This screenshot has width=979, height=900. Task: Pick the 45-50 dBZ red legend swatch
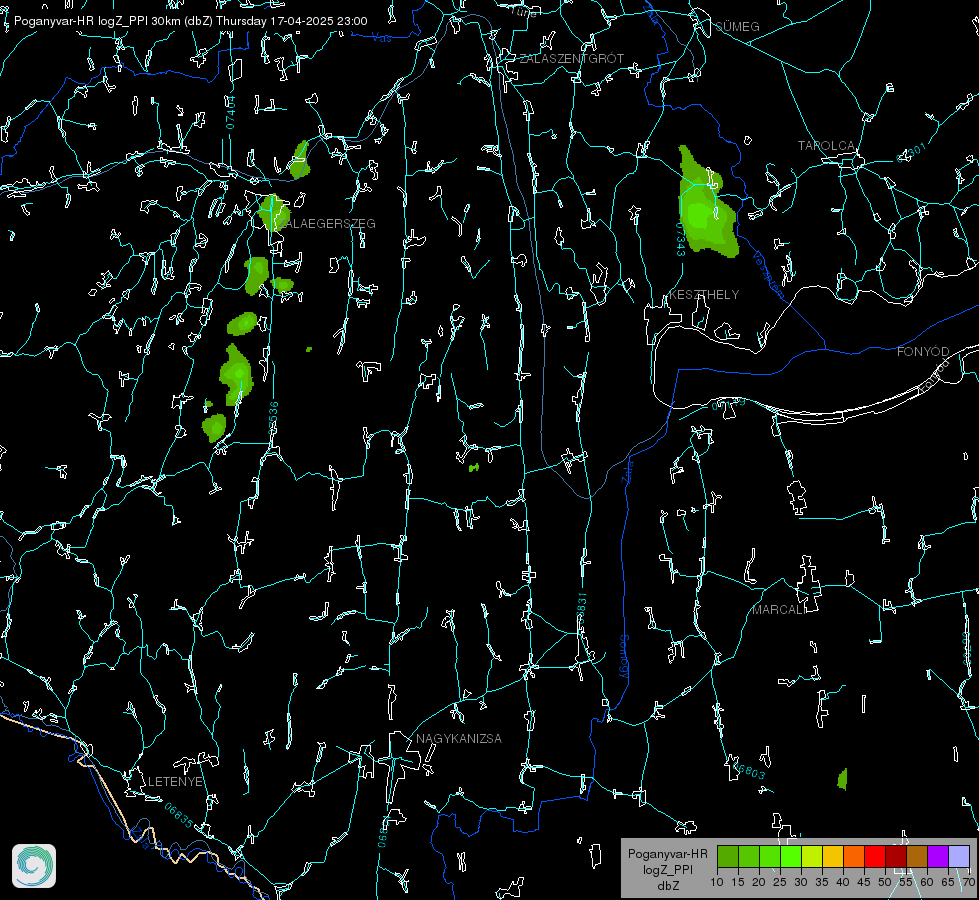(875, 856)
